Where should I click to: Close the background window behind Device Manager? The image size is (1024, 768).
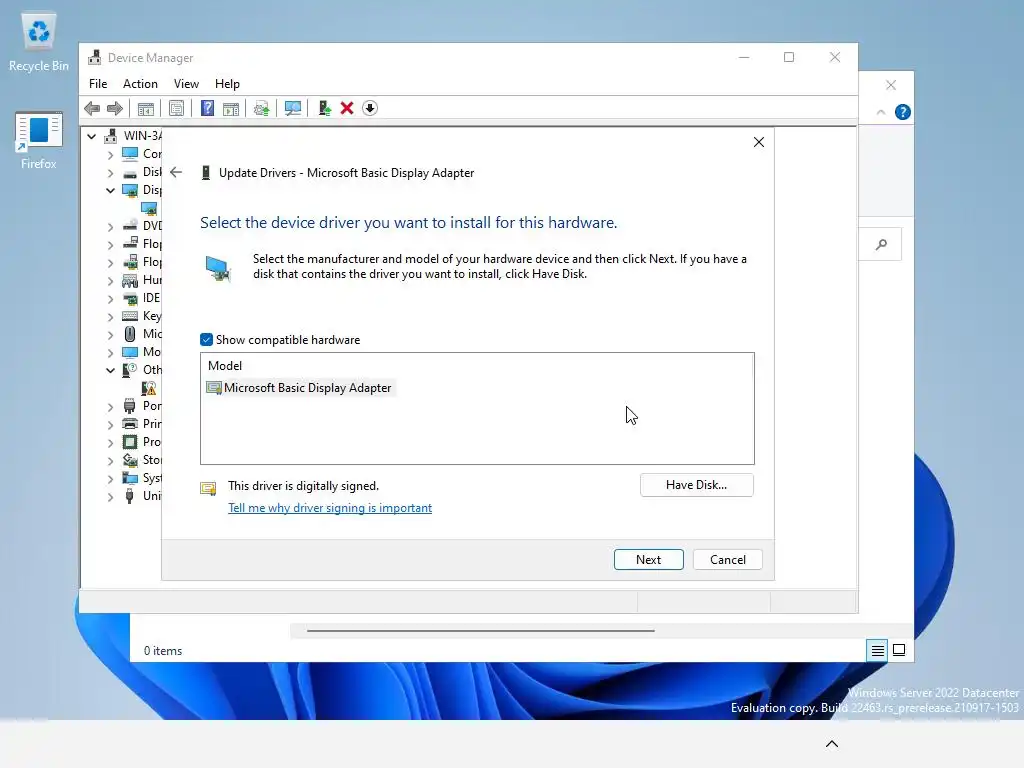pos(891,86)
